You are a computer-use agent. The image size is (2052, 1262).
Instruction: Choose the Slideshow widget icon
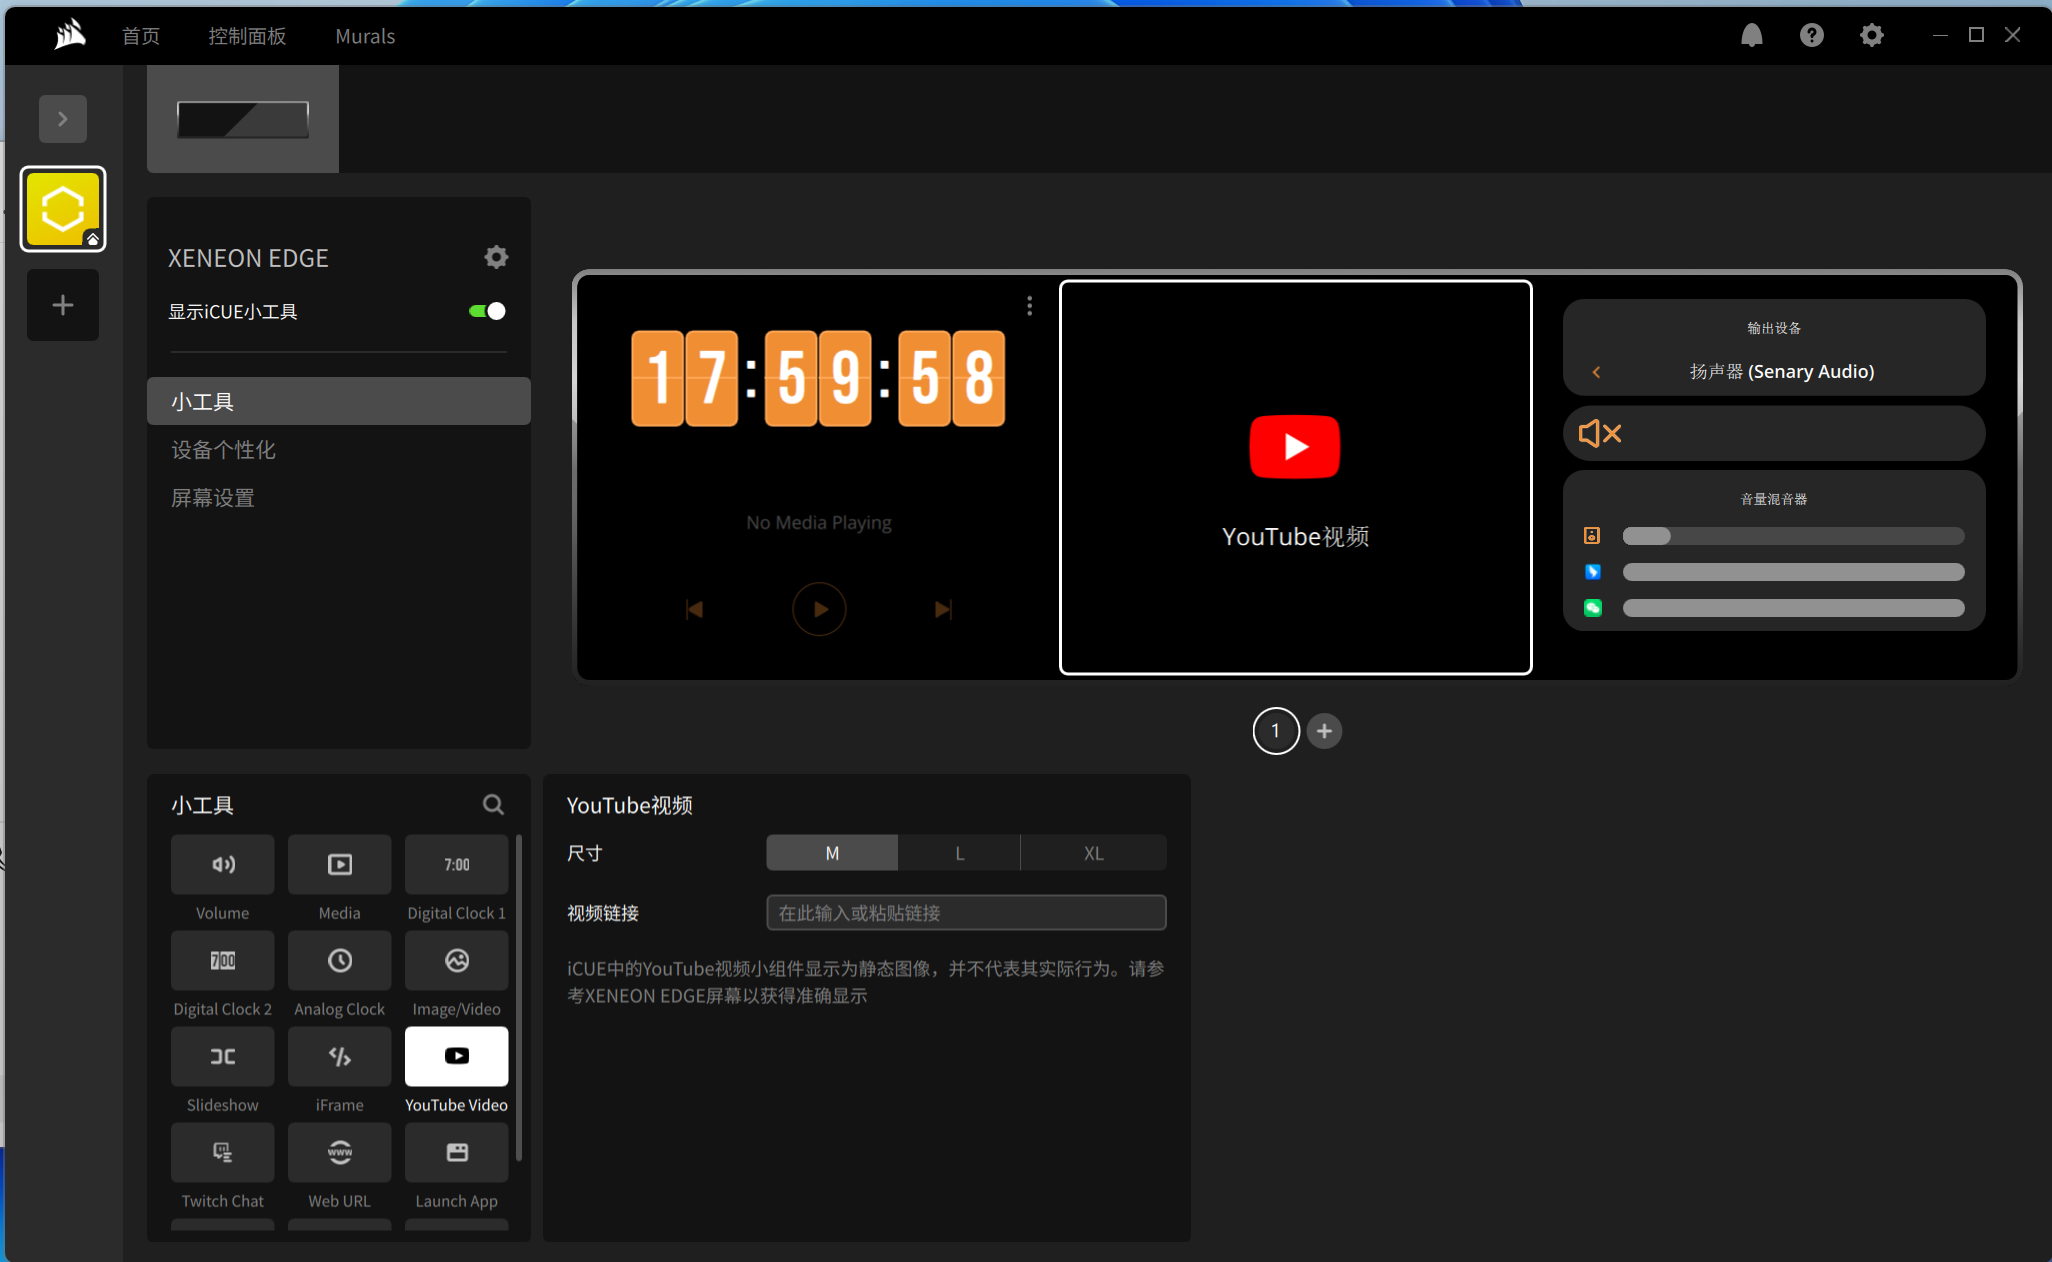click(222, 1057)
